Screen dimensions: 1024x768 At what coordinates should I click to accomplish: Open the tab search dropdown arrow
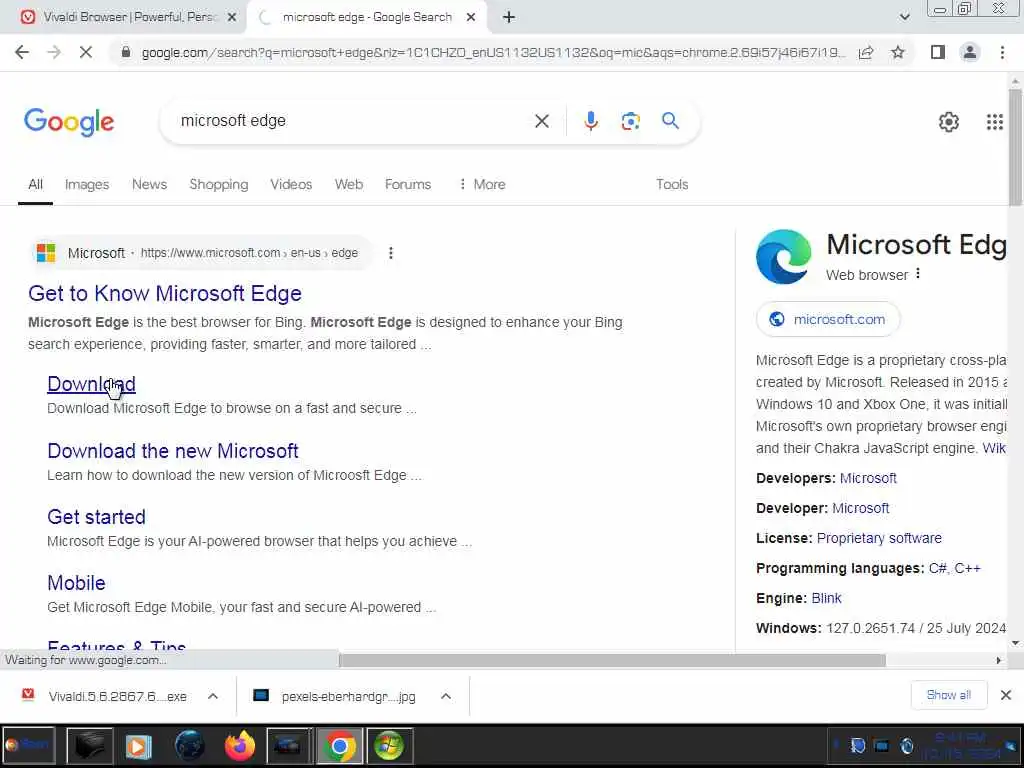[x=904, y=17]
